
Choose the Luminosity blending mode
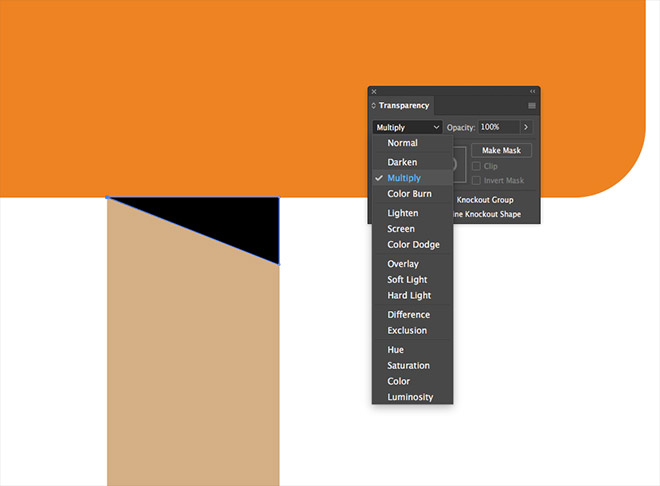412,397
